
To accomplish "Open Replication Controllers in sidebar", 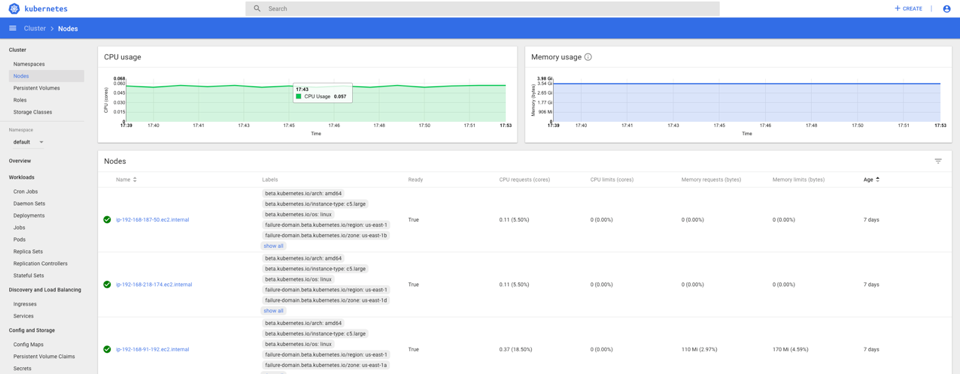I will pyautogui.click(x=40, y=263).
